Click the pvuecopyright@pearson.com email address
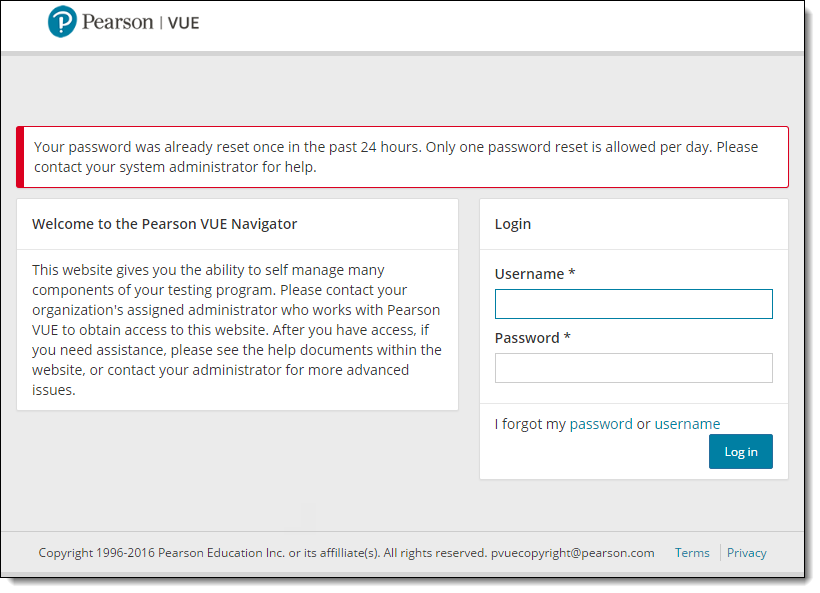The height and width of the screenshot is (593, 820). pos(573,553)
